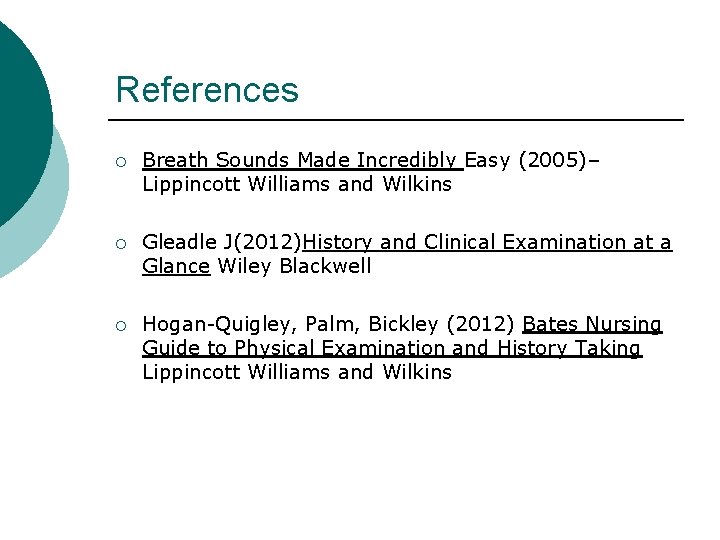Viewport: 720px width, 540px height.
Task: Open History and Clinical Examination underlined title
Action: (487, 242)
